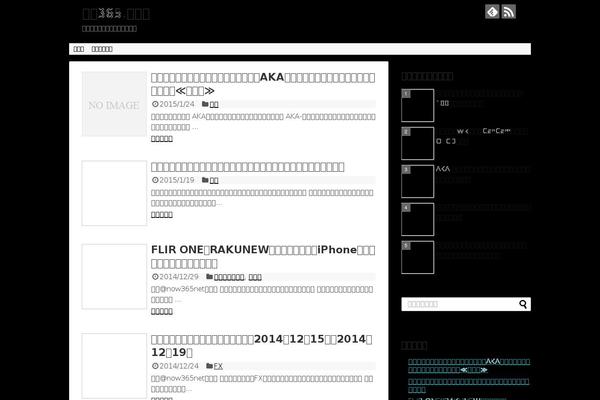The width and height of the screenshot is (600, 400).
Task: Open the article titled with 2014 12 15
Action: click(261, 346)
